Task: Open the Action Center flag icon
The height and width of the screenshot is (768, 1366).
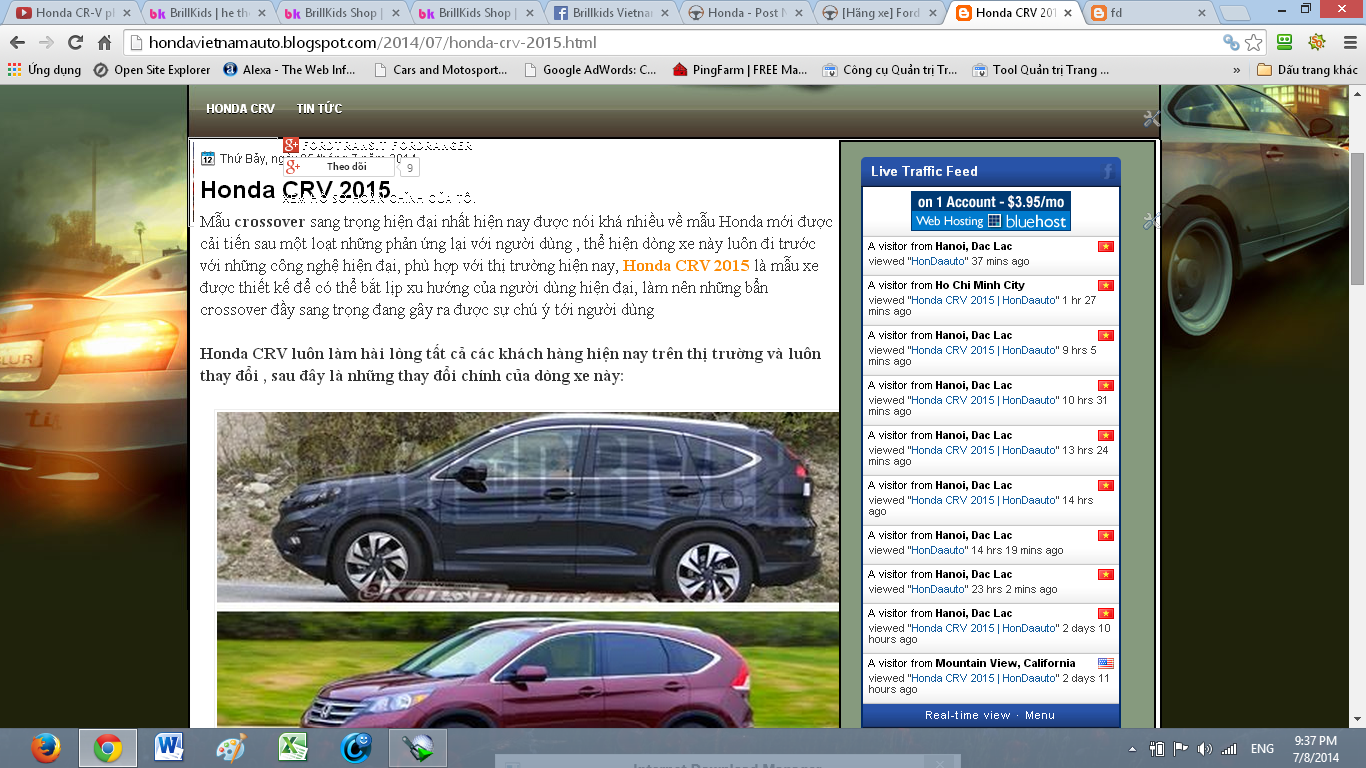Action: tap(1181, 748)
